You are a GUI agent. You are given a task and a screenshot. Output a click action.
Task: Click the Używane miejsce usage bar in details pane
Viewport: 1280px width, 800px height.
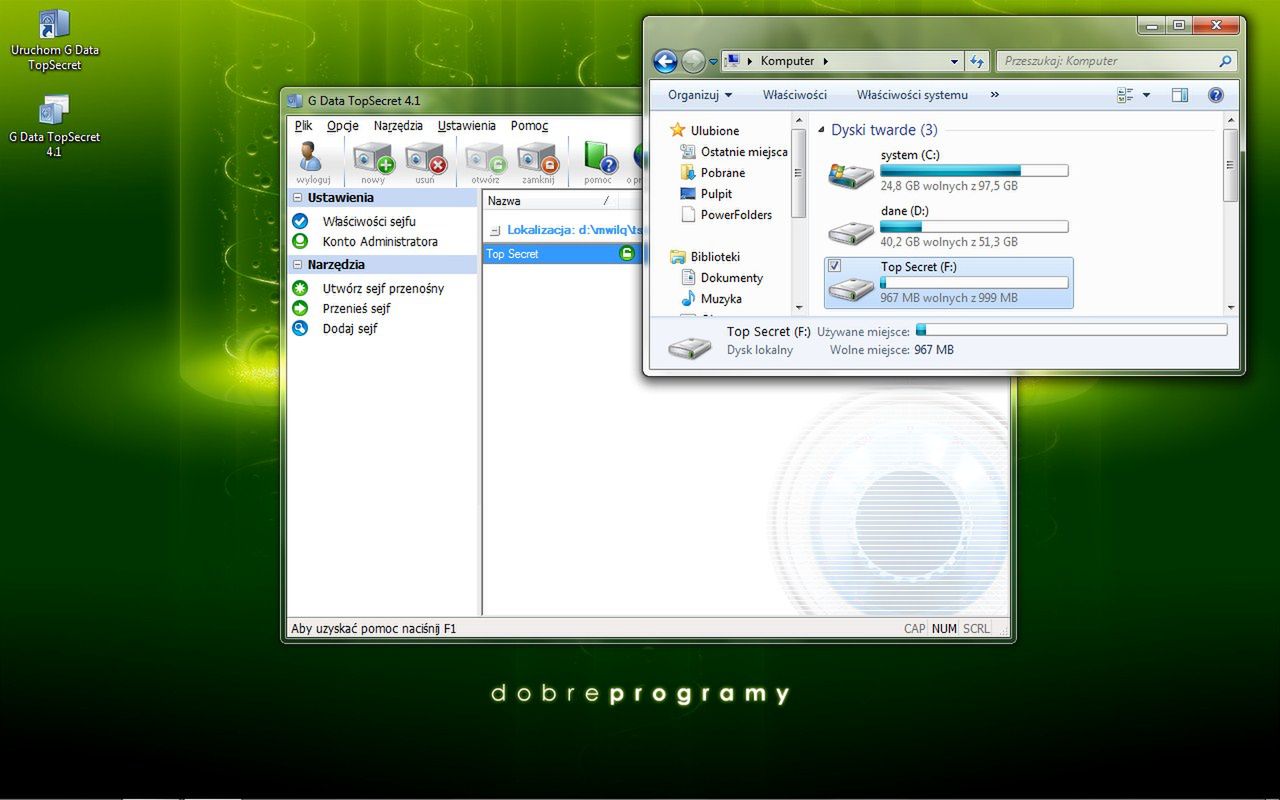pyautogui.click(x=1071, y=330)
